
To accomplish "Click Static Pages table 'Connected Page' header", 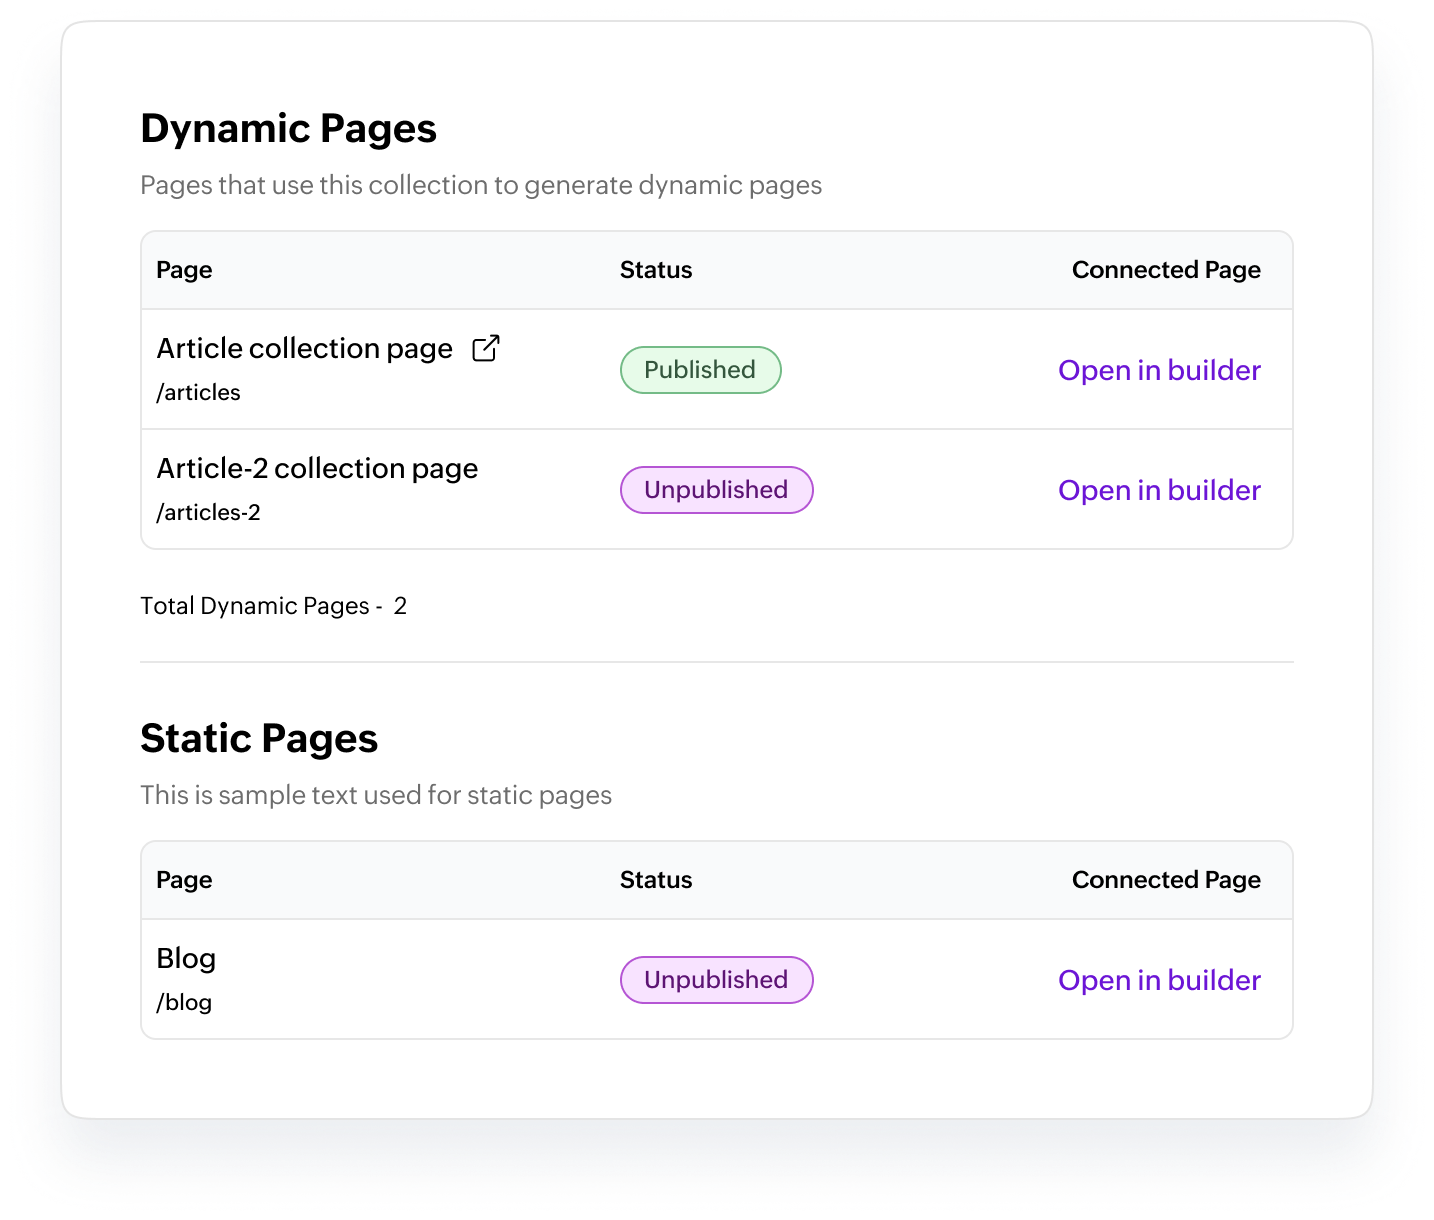I will (1166, 880).
